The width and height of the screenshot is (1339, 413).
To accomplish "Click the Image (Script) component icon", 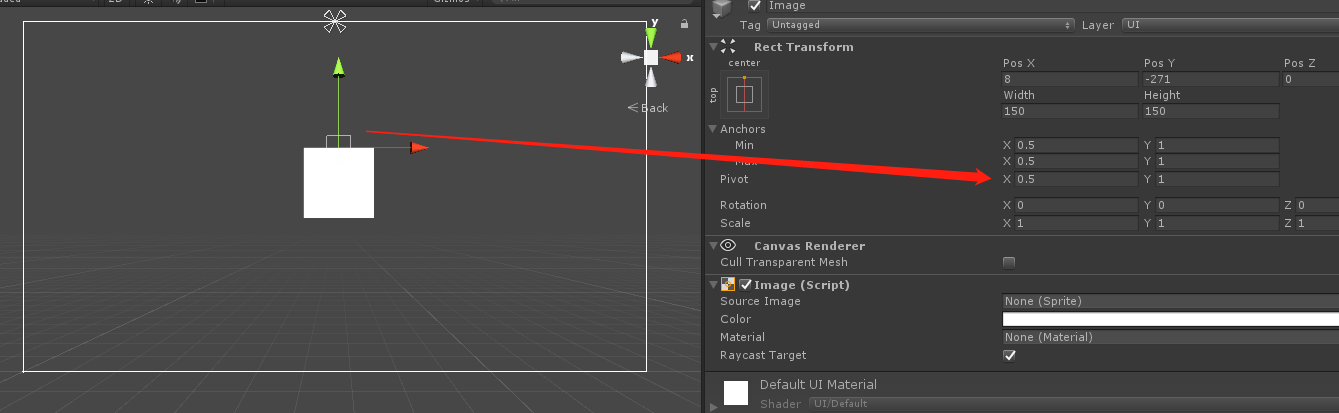I will click(728, 285).
